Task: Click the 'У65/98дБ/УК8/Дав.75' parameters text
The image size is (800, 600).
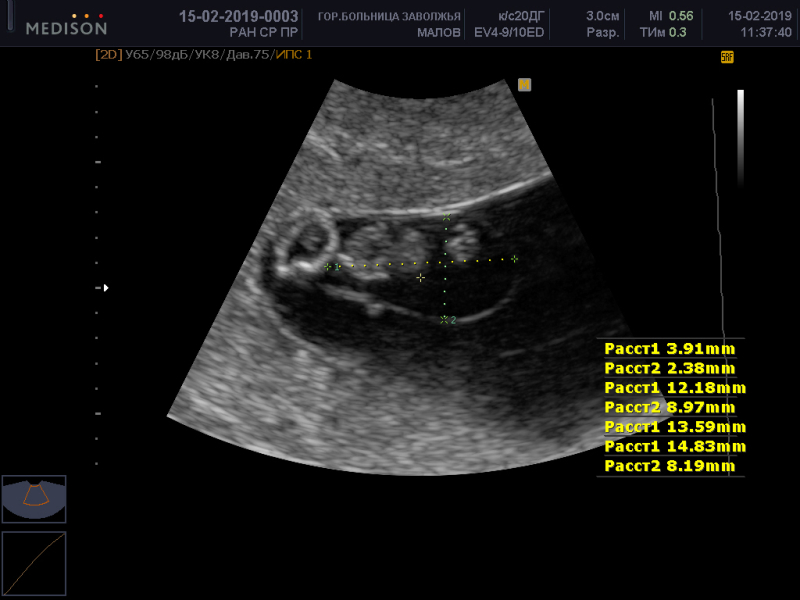Action: coord(200,55)
